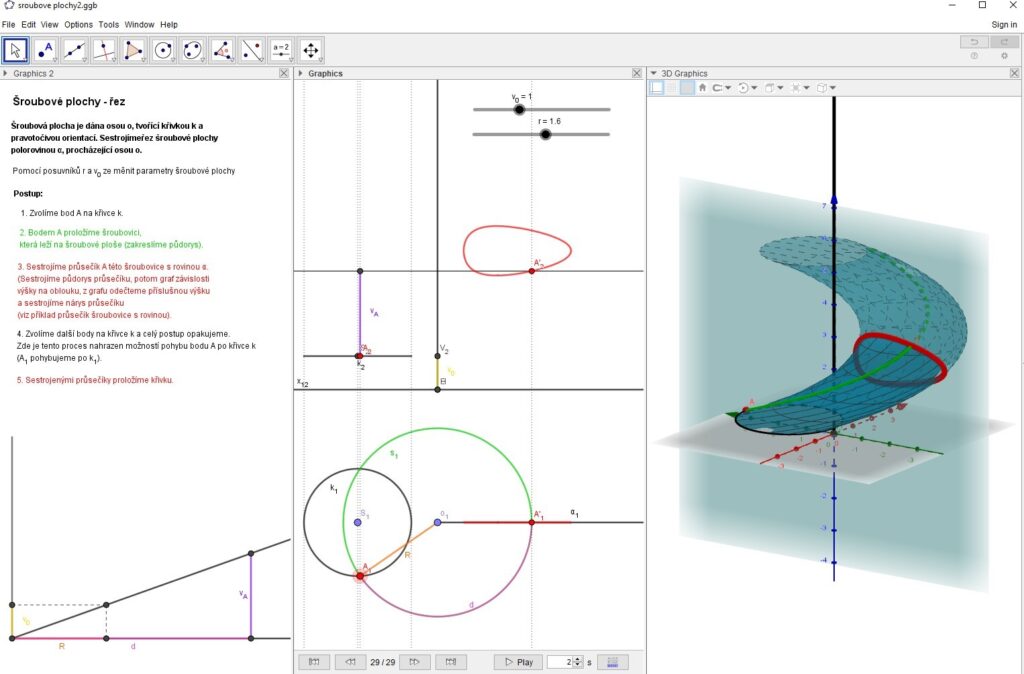Screen dimensions: 1024x674
Task: Toggle the grid in 3D Graphics
Action: click(x=672, y=88)
